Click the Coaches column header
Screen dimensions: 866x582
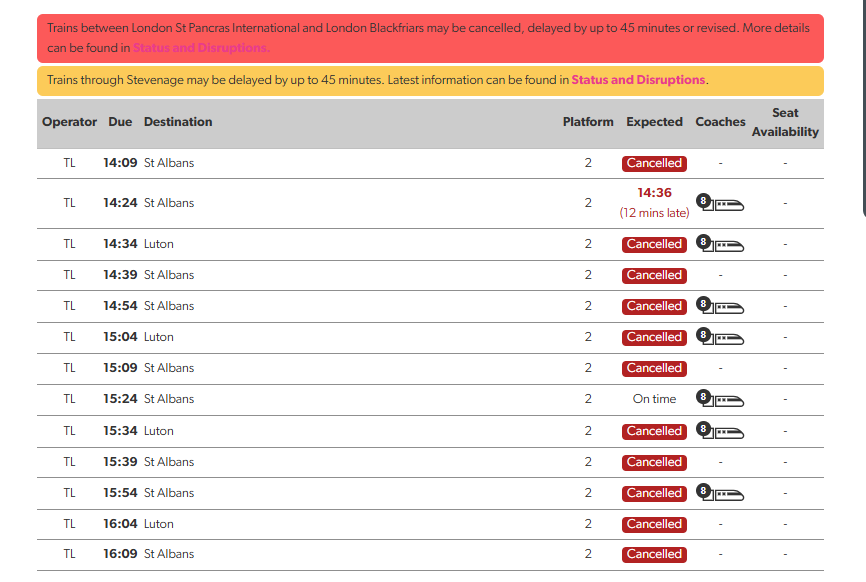720,122
